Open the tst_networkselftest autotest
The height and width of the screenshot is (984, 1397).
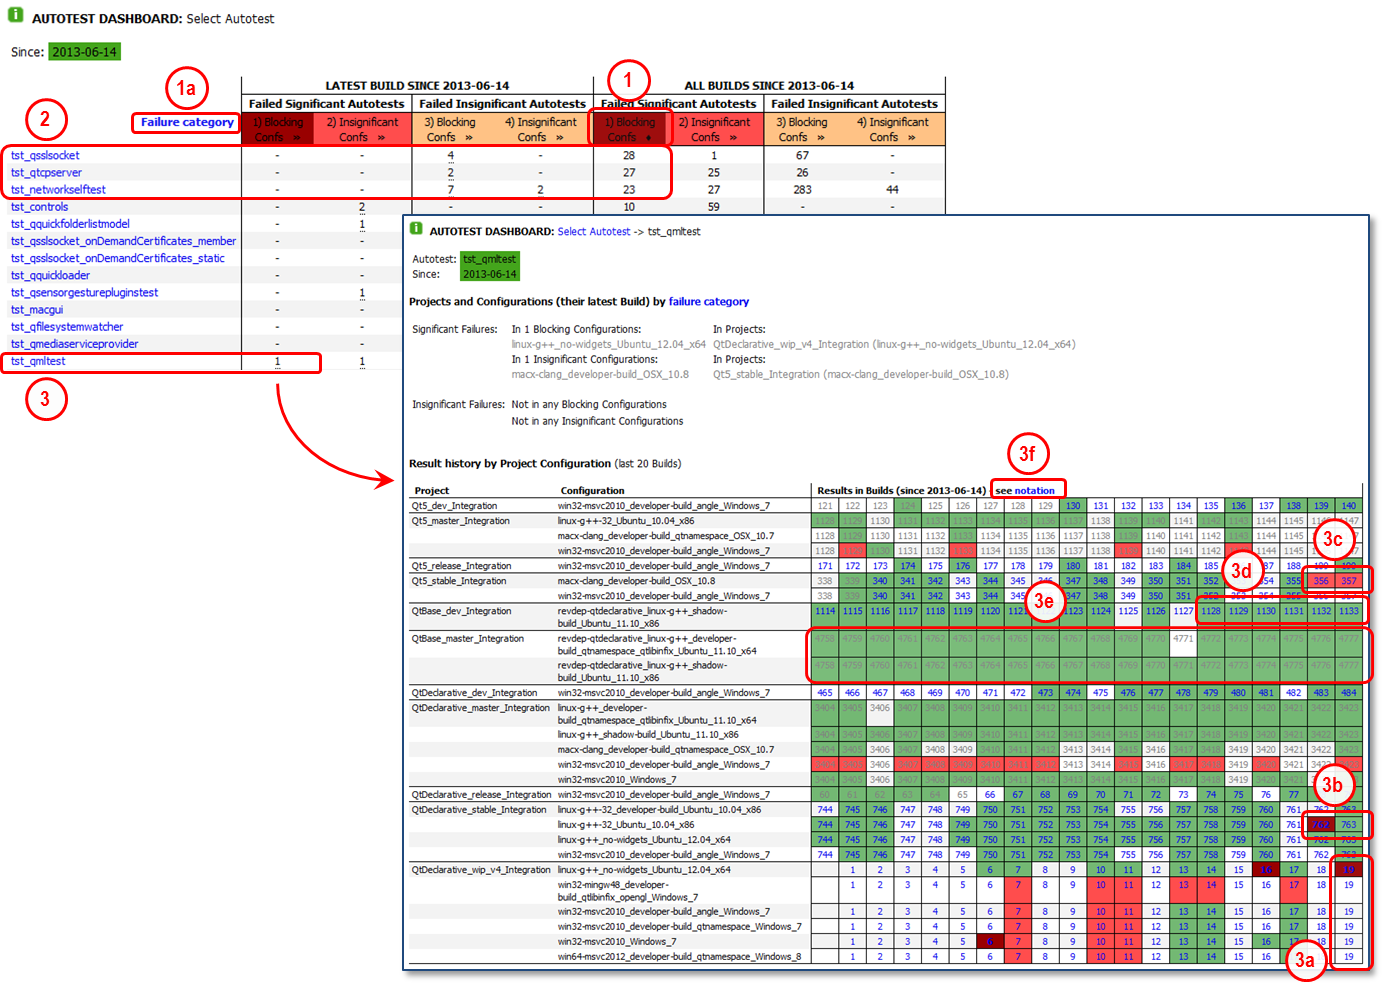coord(58,190)
